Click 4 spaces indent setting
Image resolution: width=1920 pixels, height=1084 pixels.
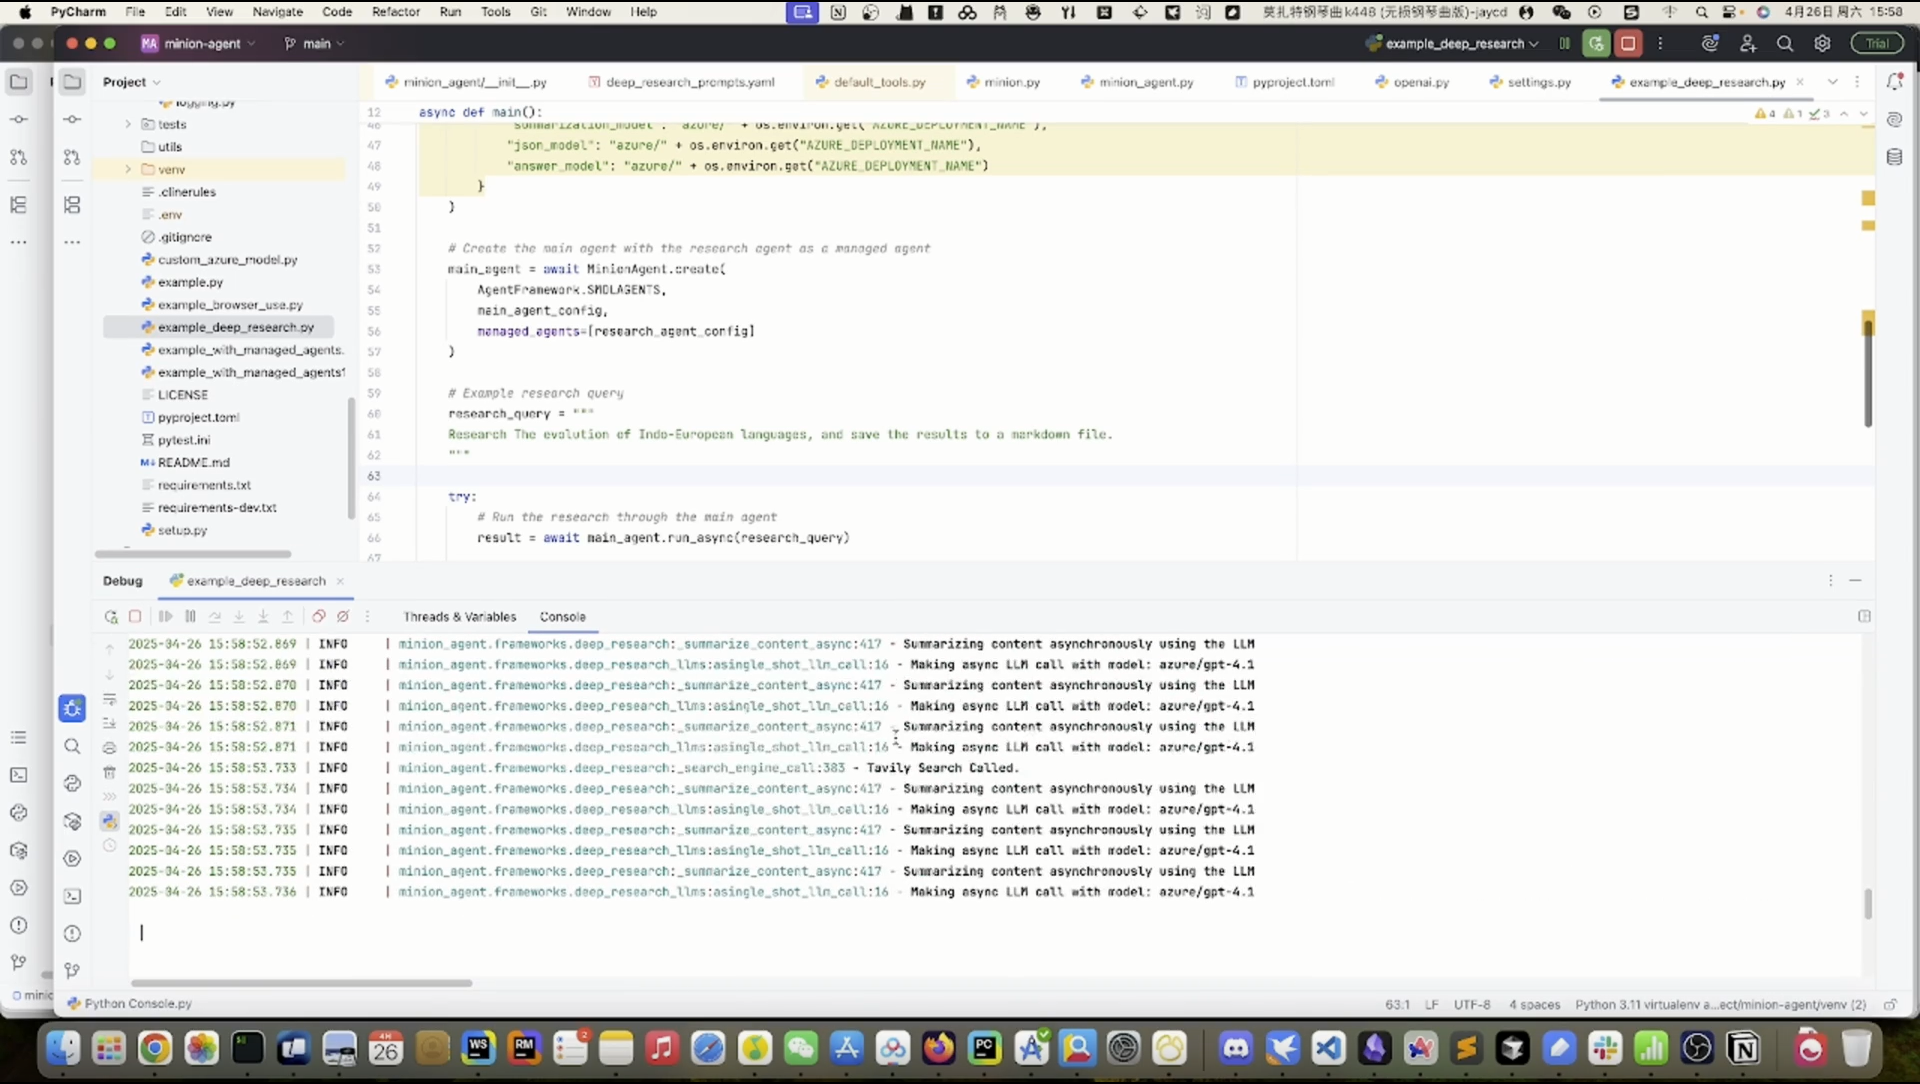1534,1004
